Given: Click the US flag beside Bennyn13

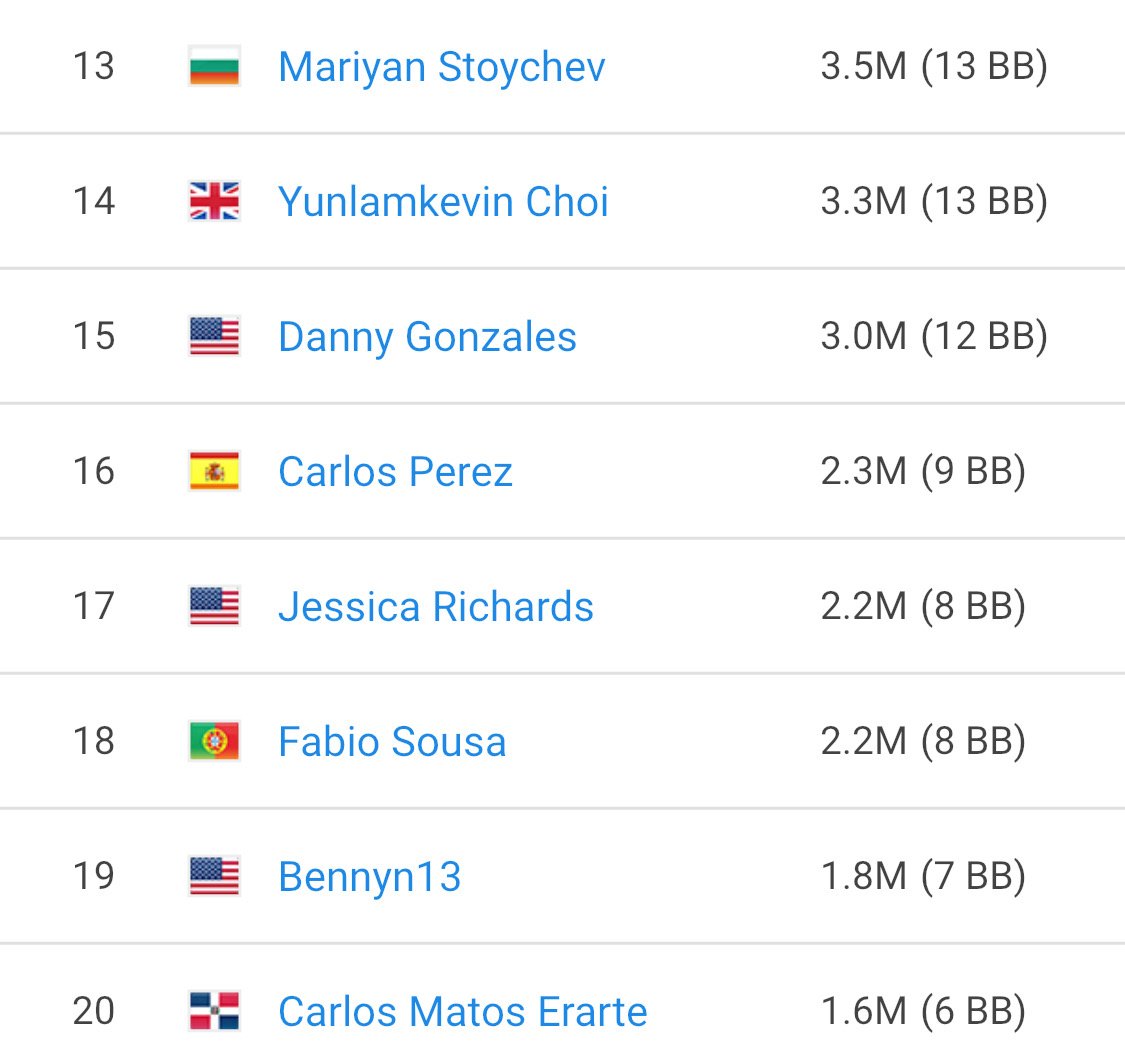Looking at the screenshot, I should 214,876.
